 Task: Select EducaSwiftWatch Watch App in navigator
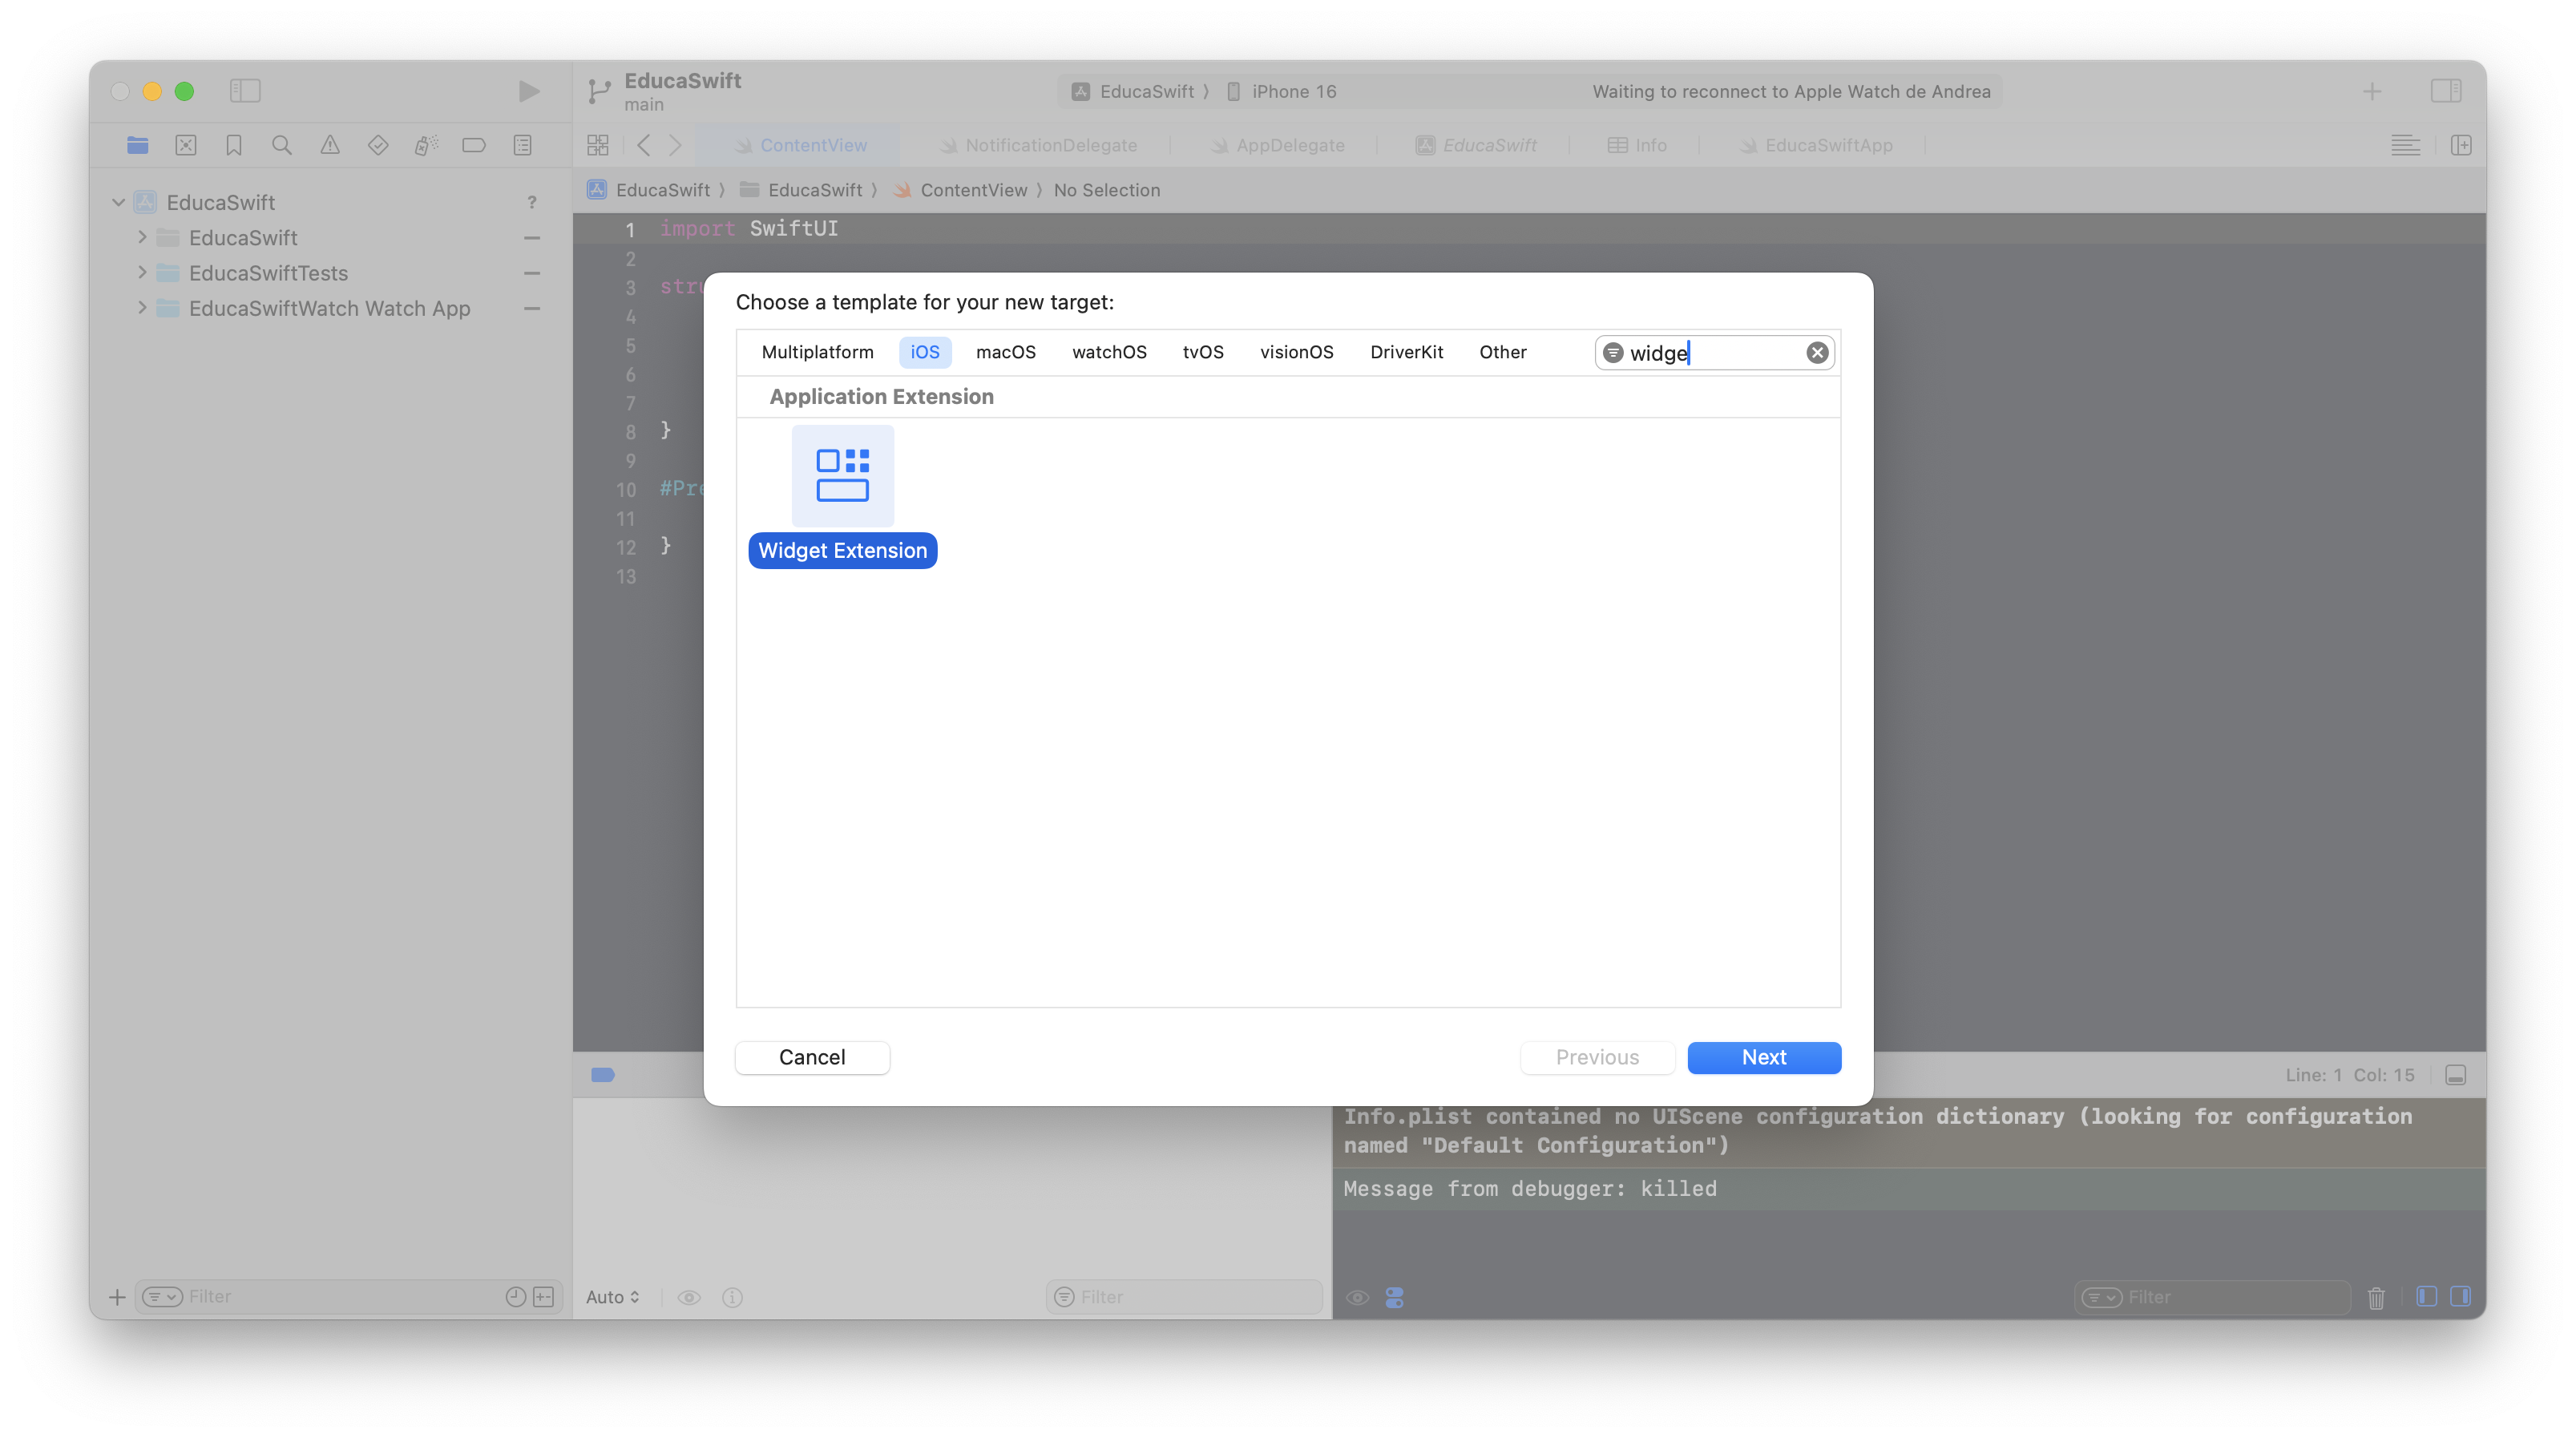click(x=329, y=308)
